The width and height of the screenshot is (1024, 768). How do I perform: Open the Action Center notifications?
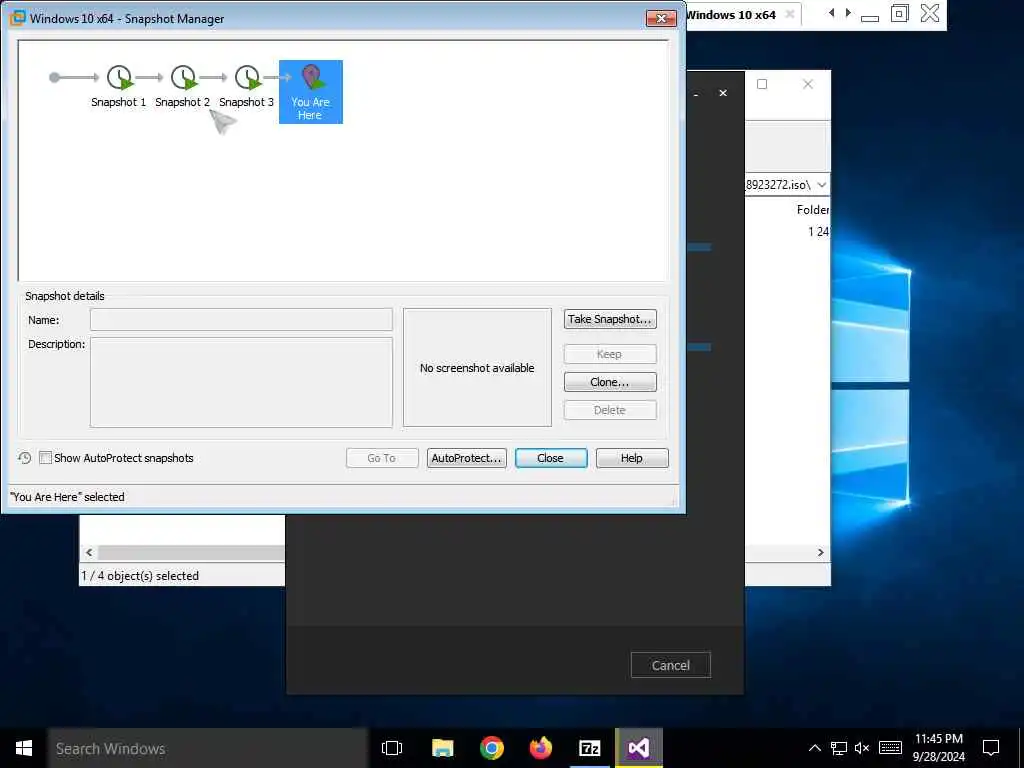pyautogui.click(x=991, y=748)
